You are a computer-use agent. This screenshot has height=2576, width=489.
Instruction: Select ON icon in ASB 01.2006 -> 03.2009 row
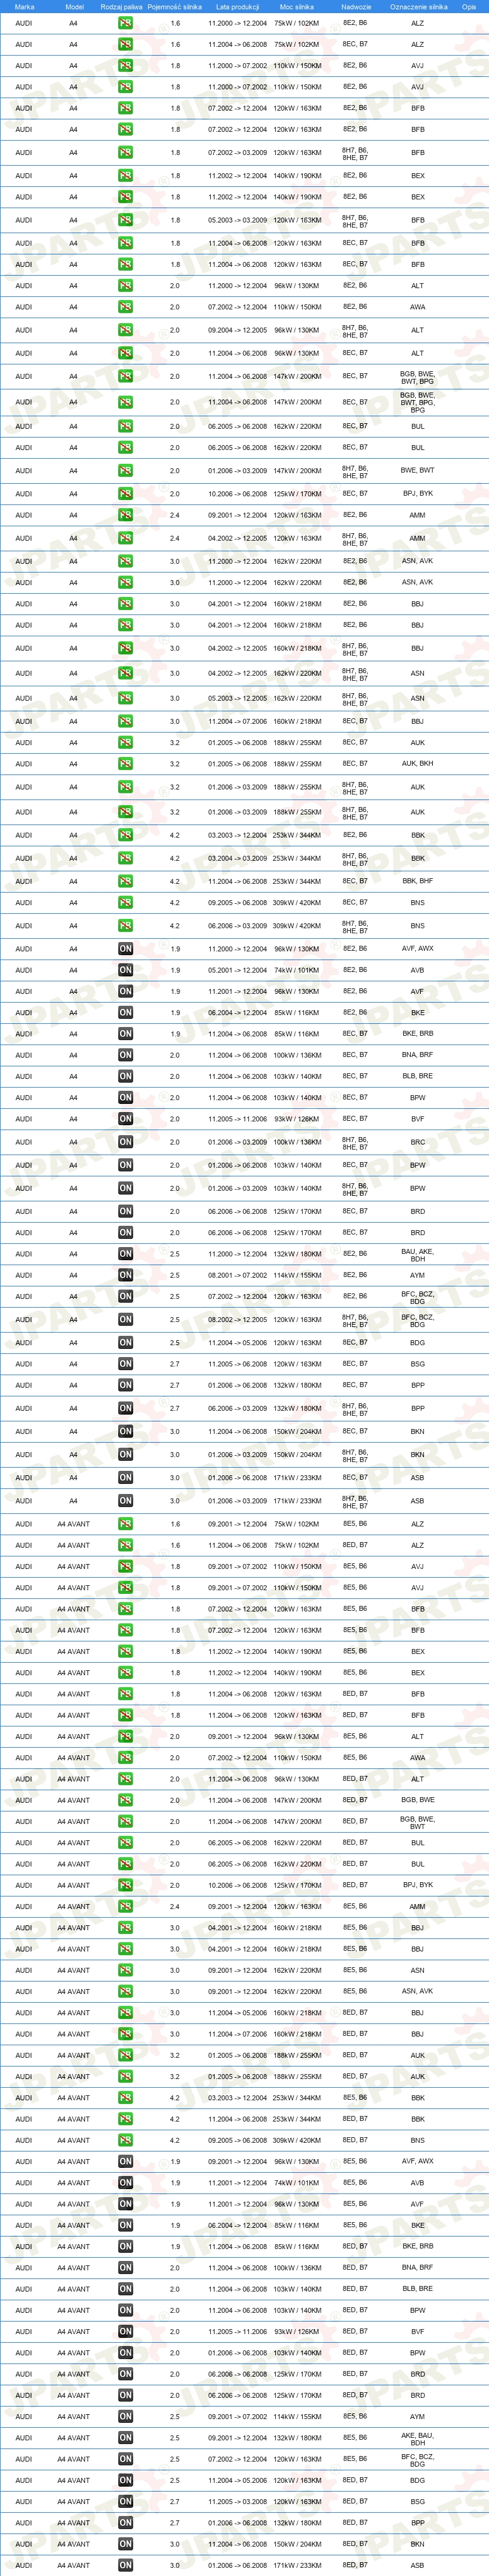pos(125,1501)
